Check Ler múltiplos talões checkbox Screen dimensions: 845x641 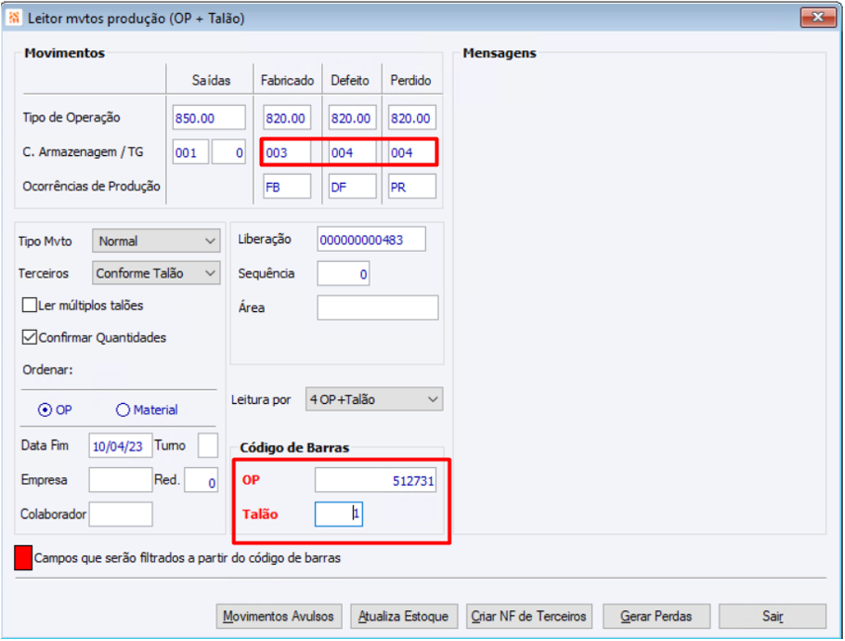[x=30, y=305]
